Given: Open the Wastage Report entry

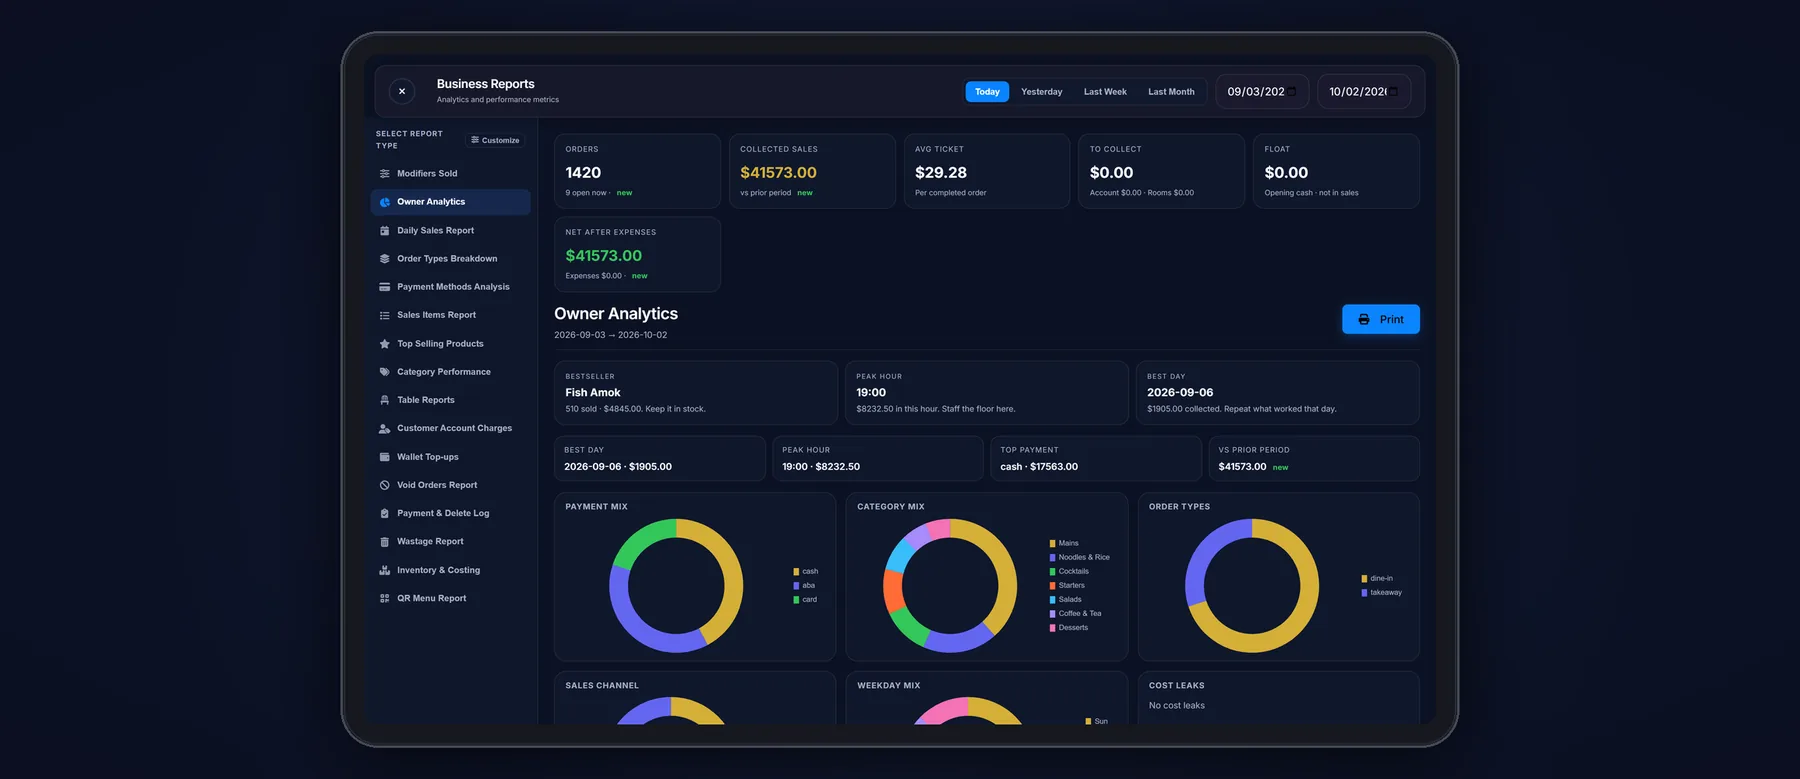Looking at the screenshot, I should coord(450,542).
